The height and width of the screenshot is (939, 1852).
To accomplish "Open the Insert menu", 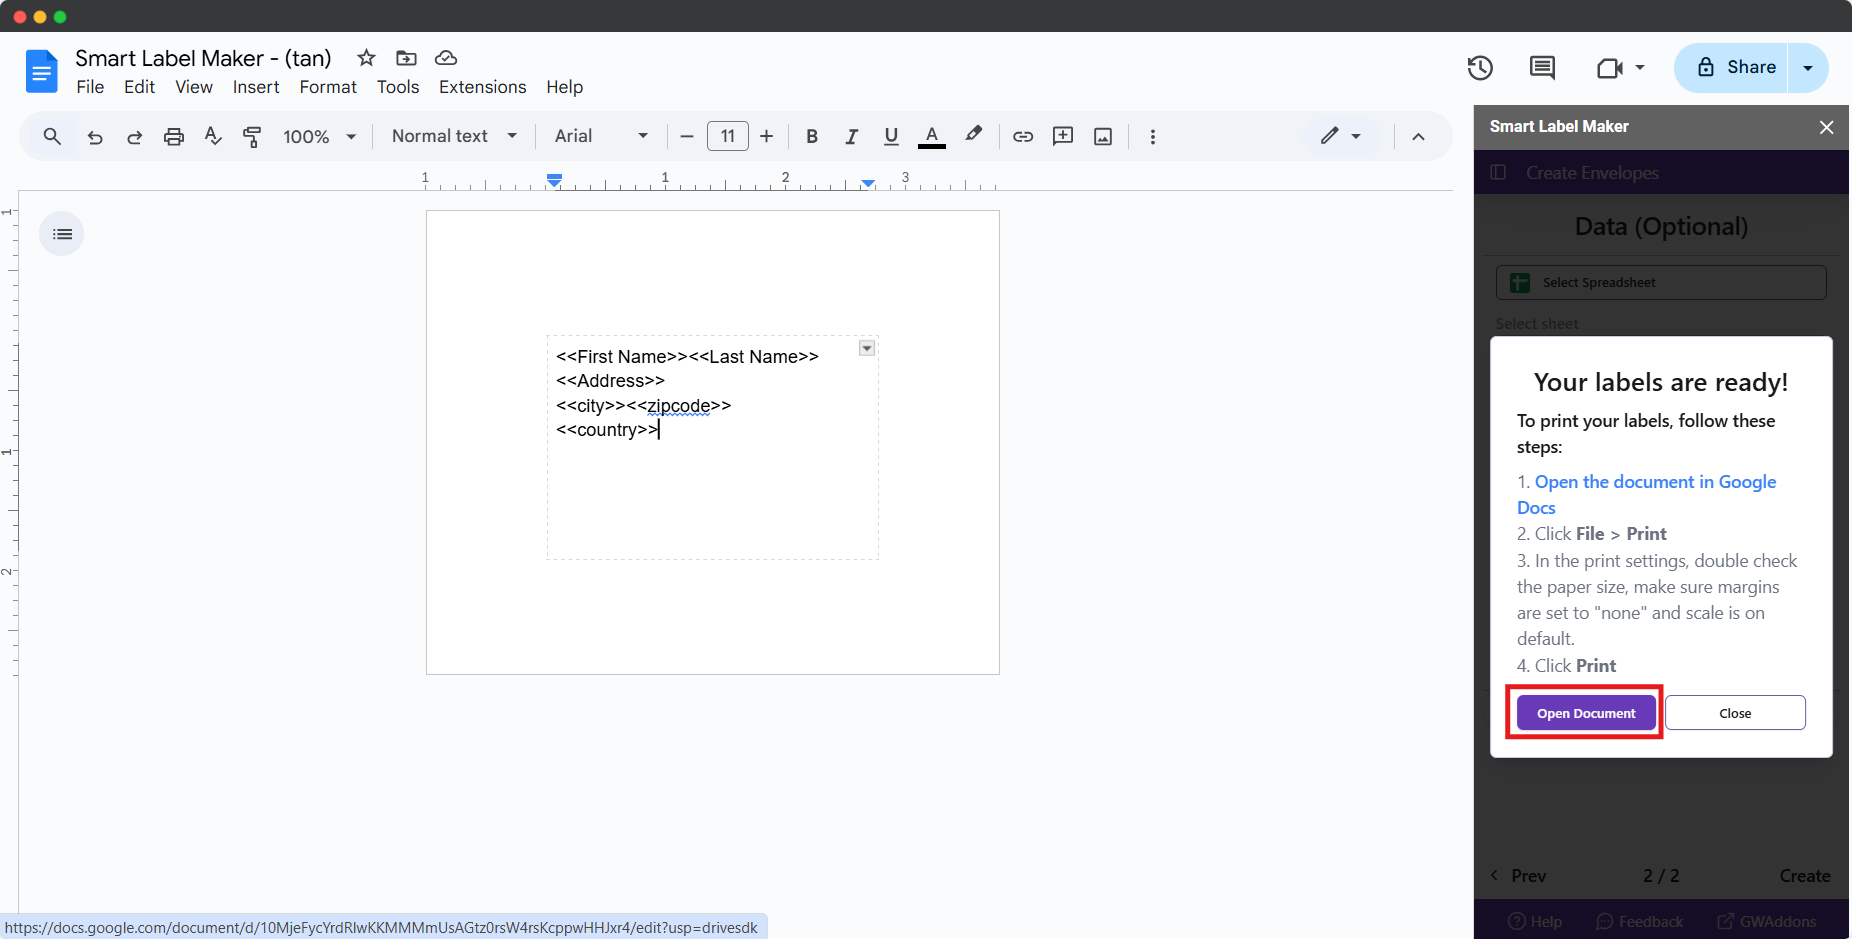I will (256, 87).
